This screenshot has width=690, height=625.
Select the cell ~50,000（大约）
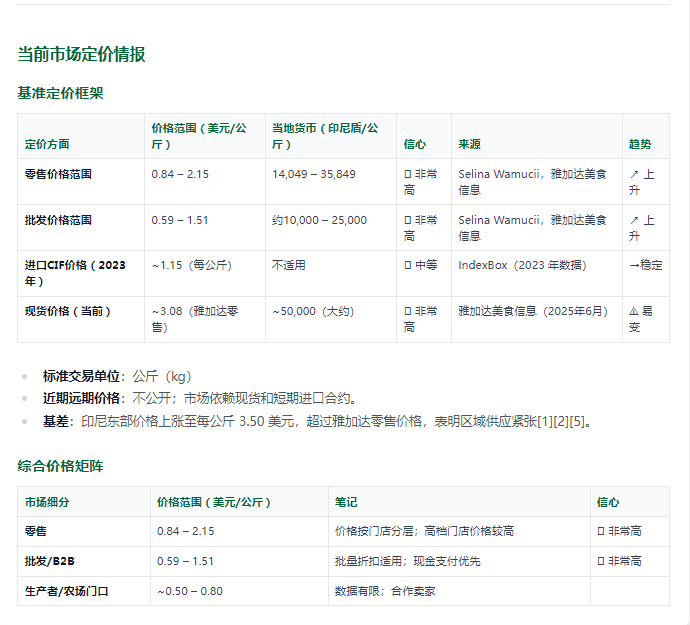point(313,311)
